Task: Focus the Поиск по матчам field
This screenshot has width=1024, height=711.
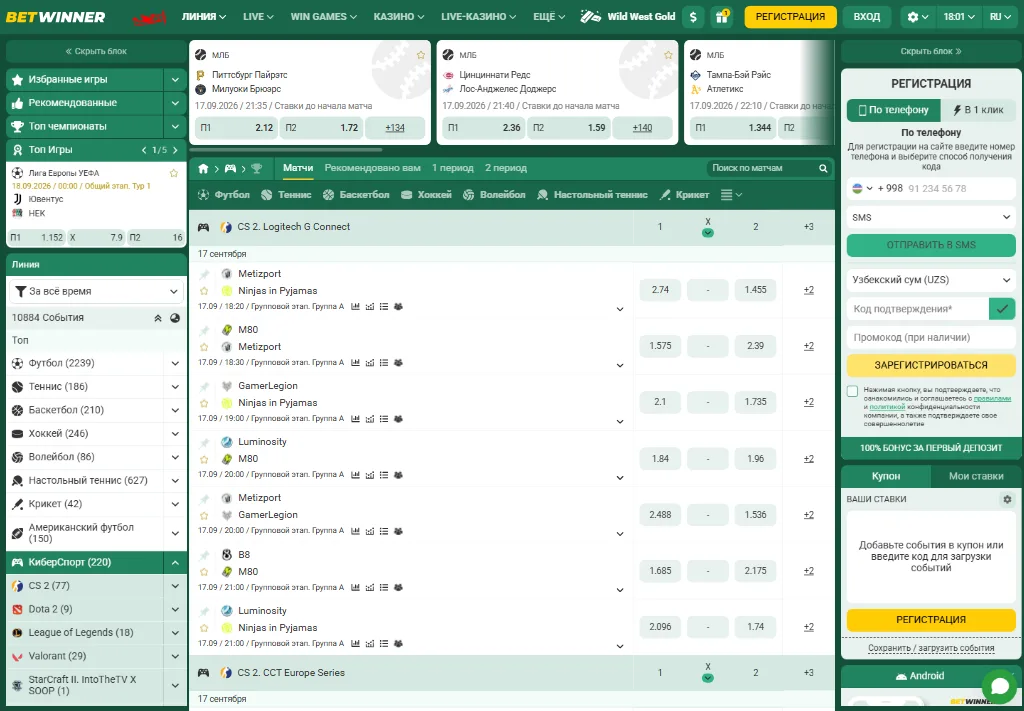Action: click(763, 168)
